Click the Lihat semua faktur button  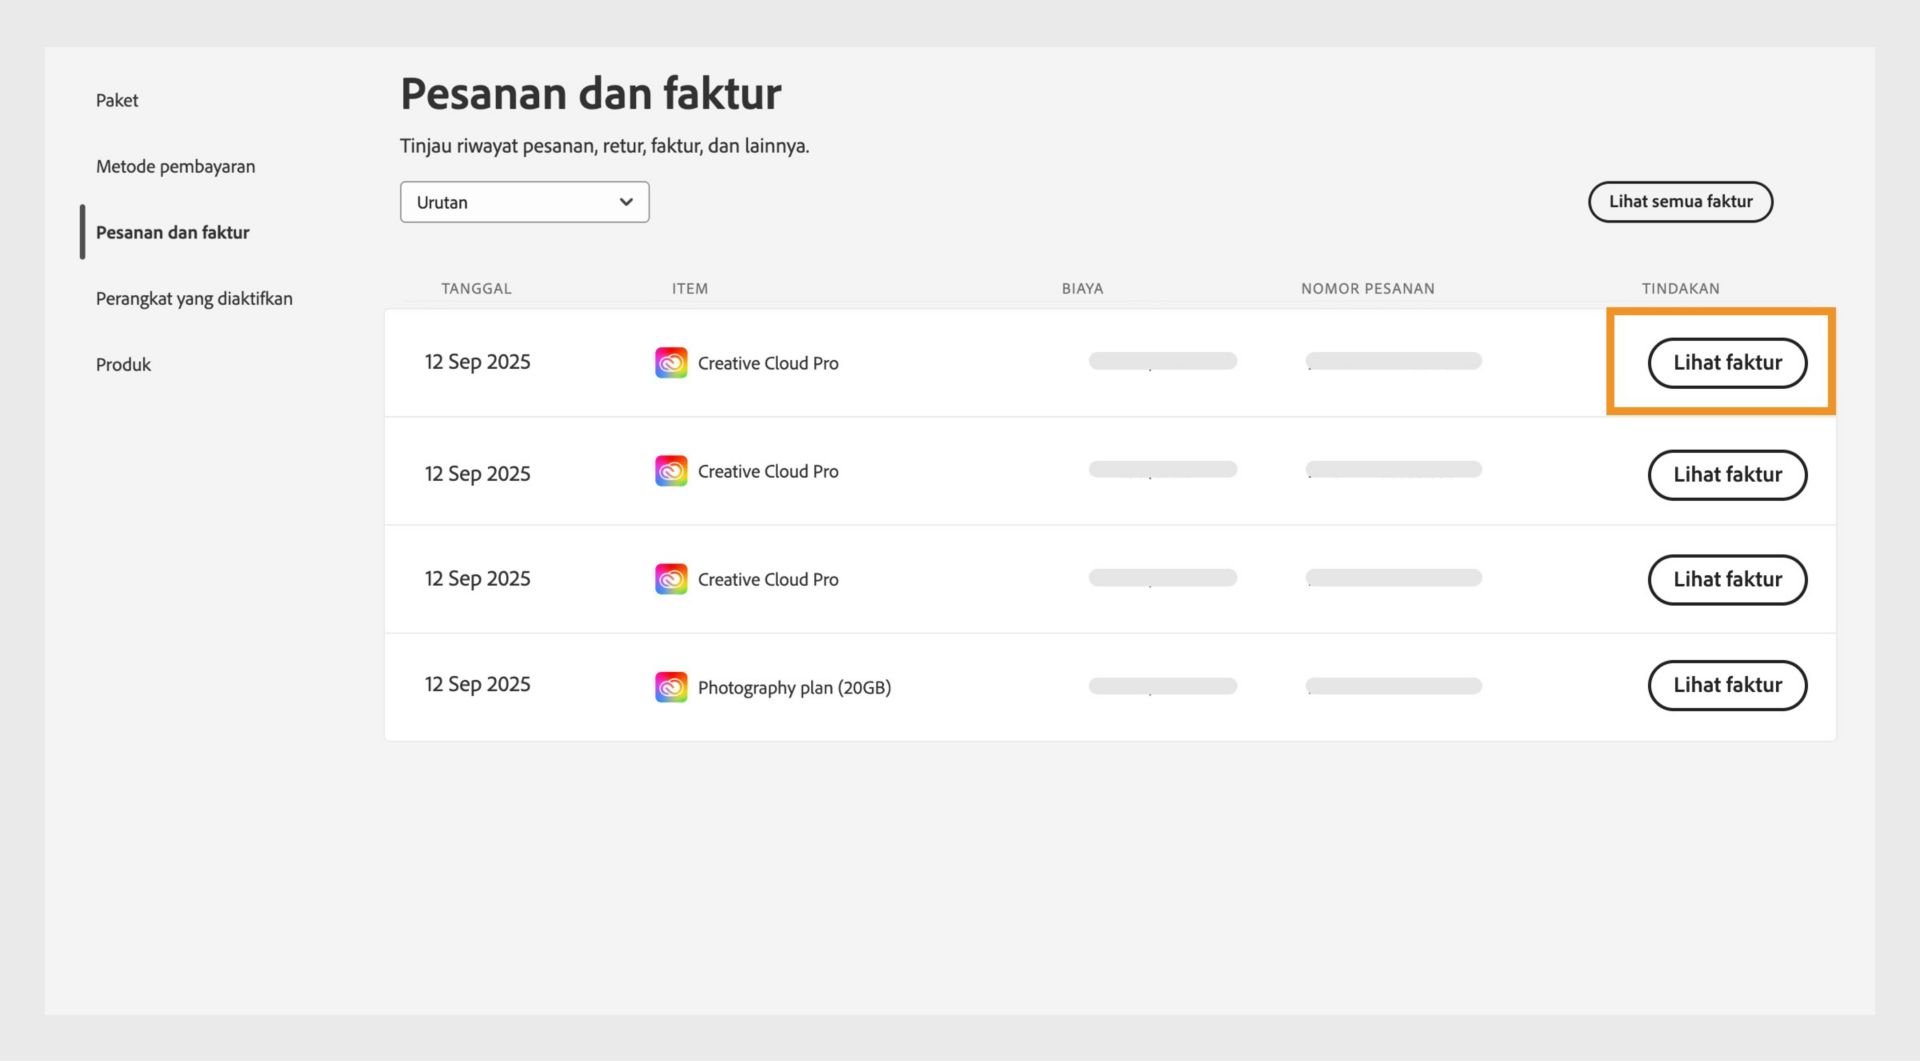coord(1680,202)
